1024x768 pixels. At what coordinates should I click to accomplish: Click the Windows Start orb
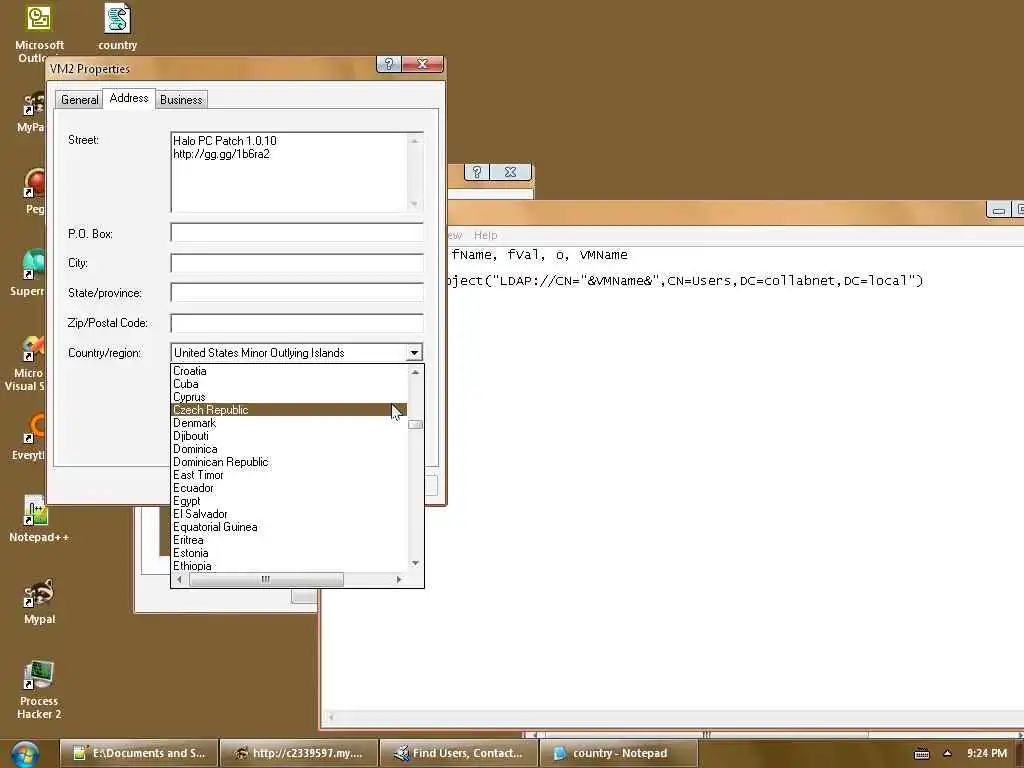(x=25, y=754)
